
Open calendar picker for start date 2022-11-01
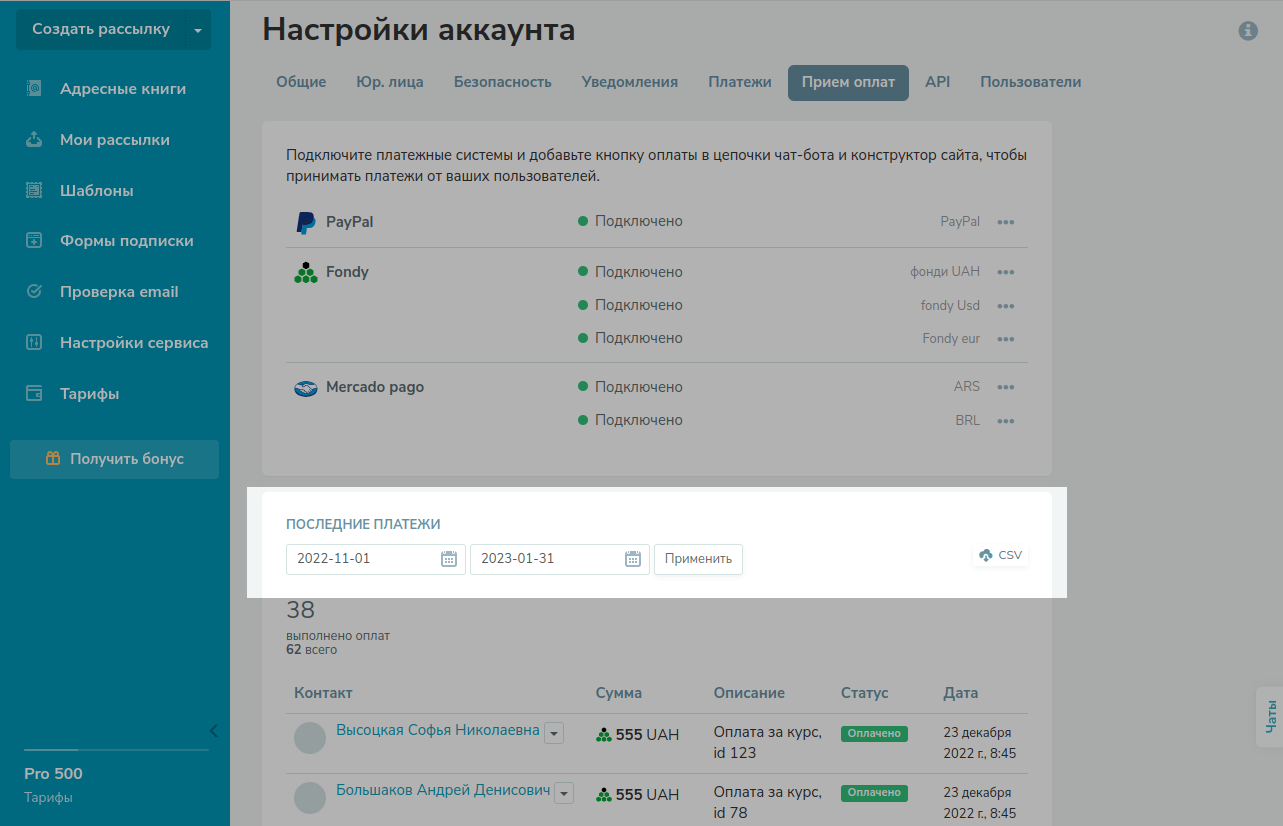(x=449, y=559)
